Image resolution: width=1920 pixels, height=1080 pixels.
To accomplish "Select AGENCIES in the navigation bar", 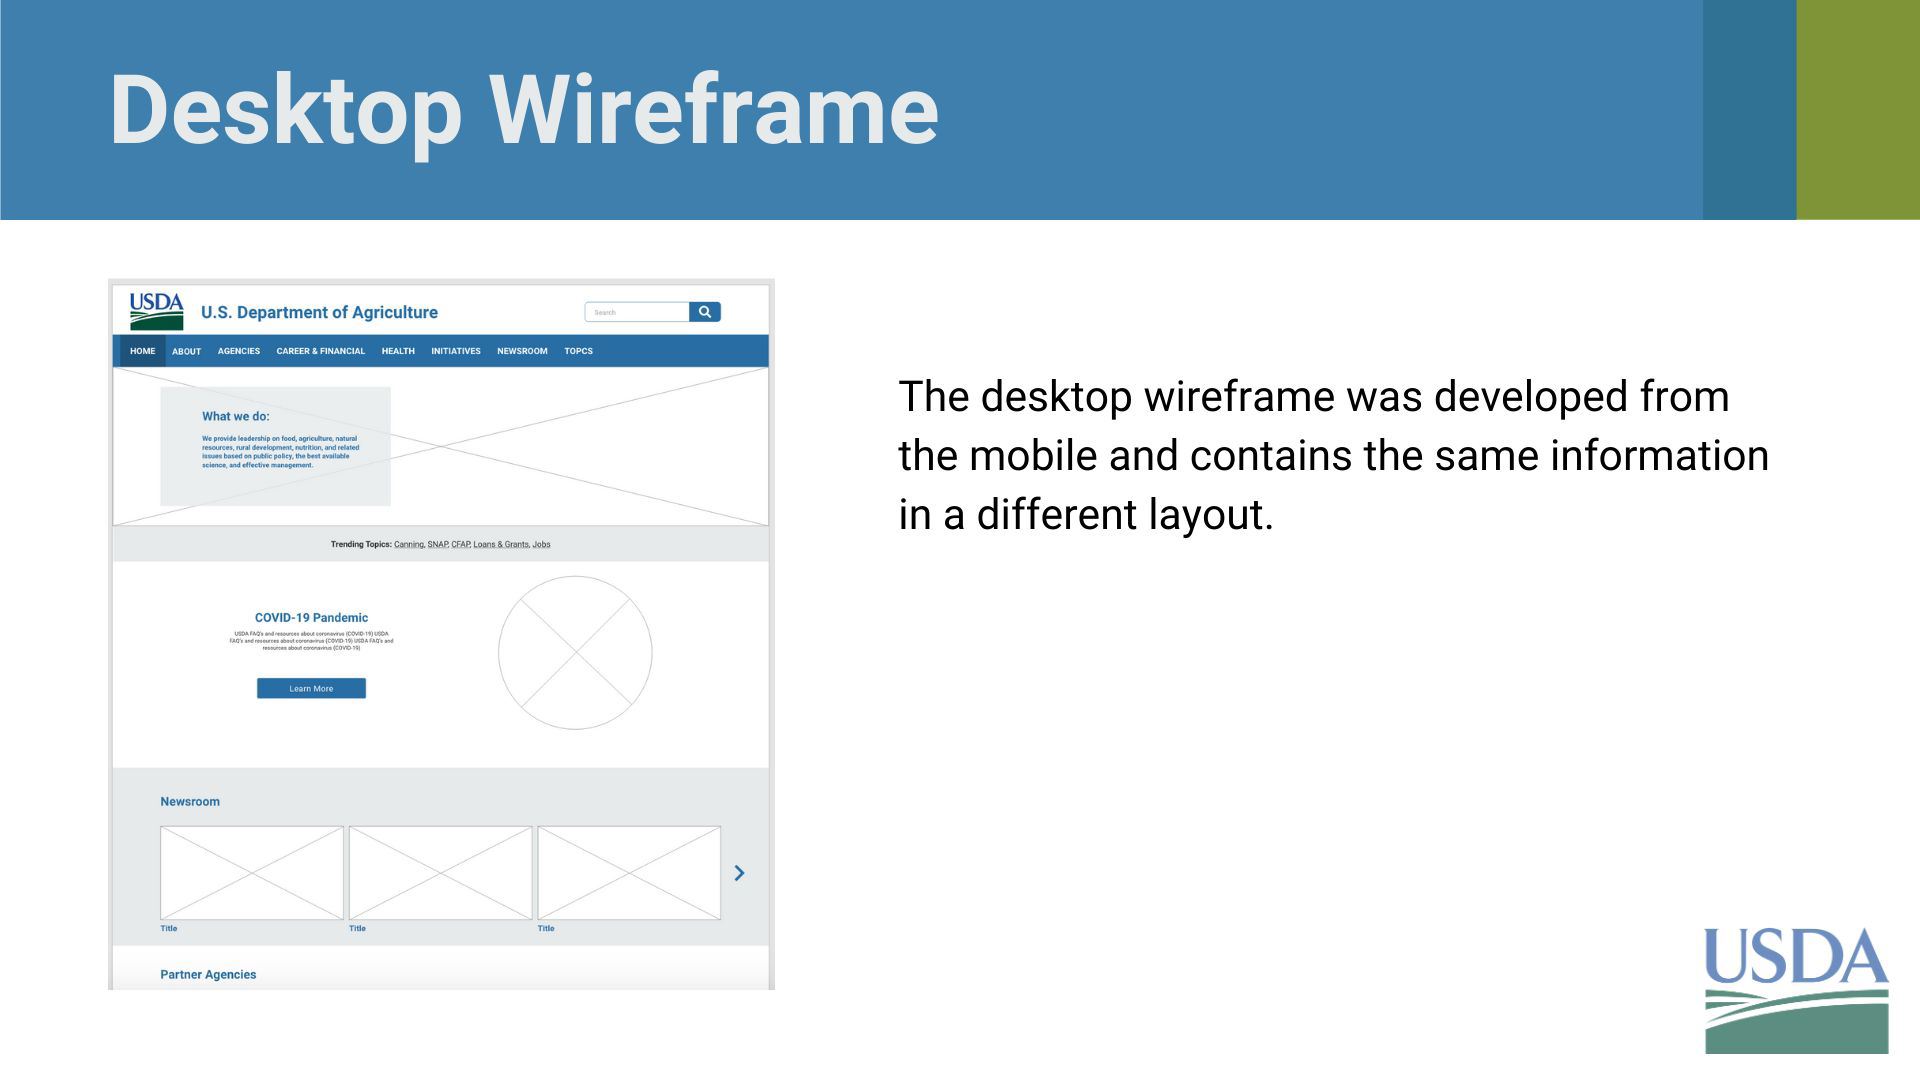I will (x=239, y=351).
